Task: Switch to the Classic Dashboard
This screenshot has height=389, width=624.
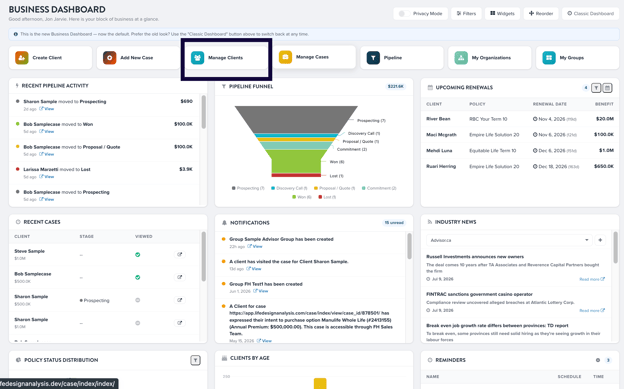Action: (591, 14)
